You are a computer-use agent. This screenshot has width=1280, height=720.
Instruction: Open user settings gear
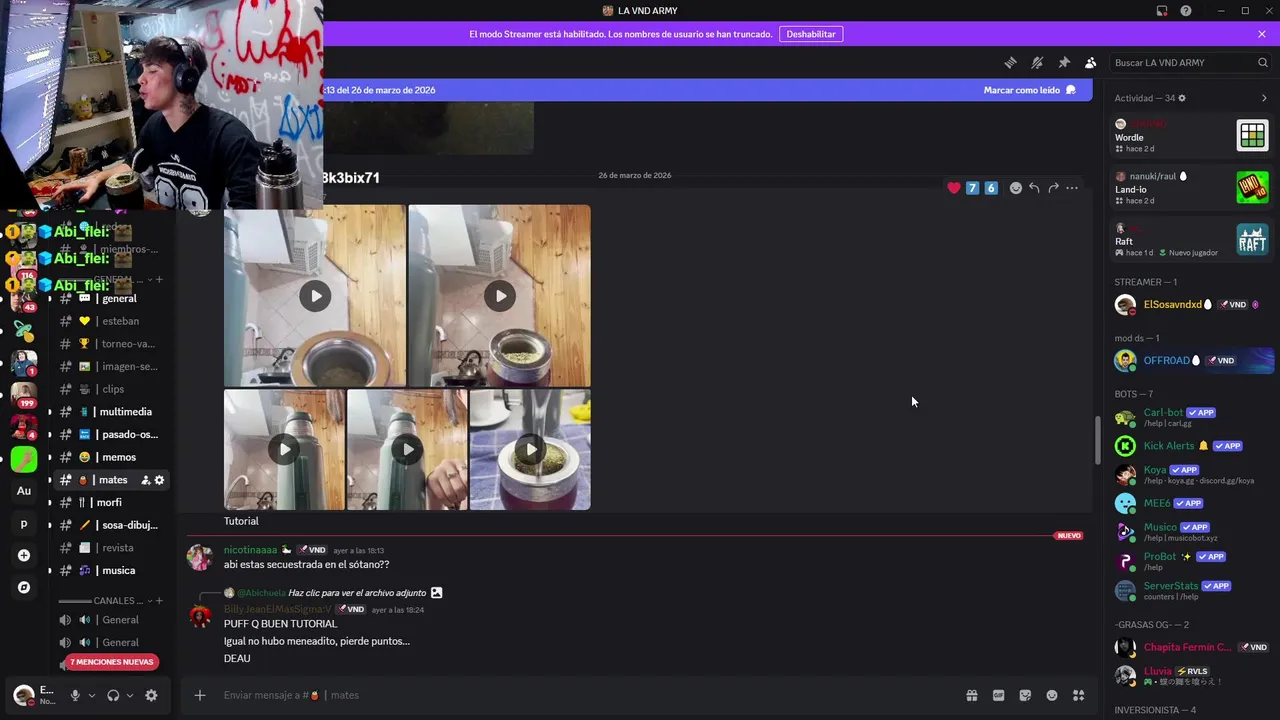(x=151, y=695)
